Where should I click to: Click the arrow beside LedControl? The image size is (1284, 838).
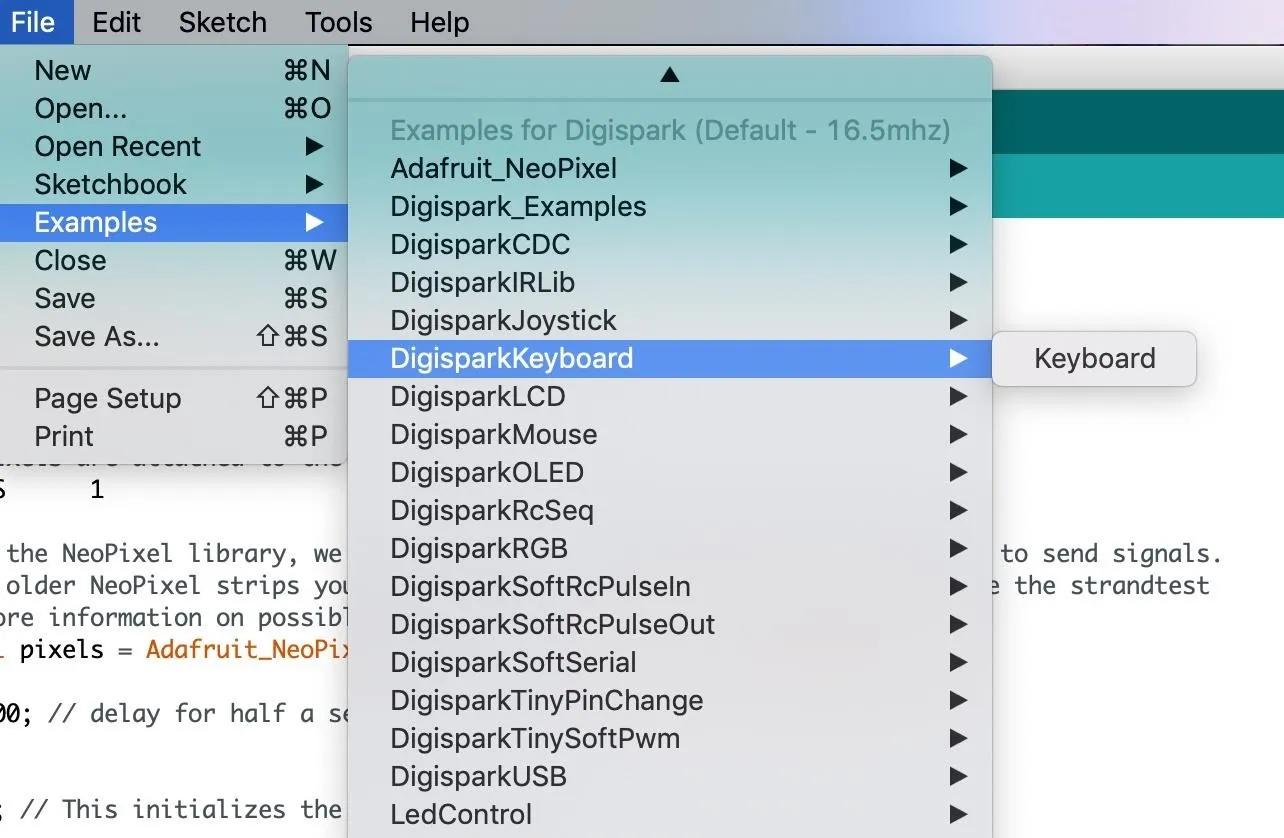(x=958, y=814)
